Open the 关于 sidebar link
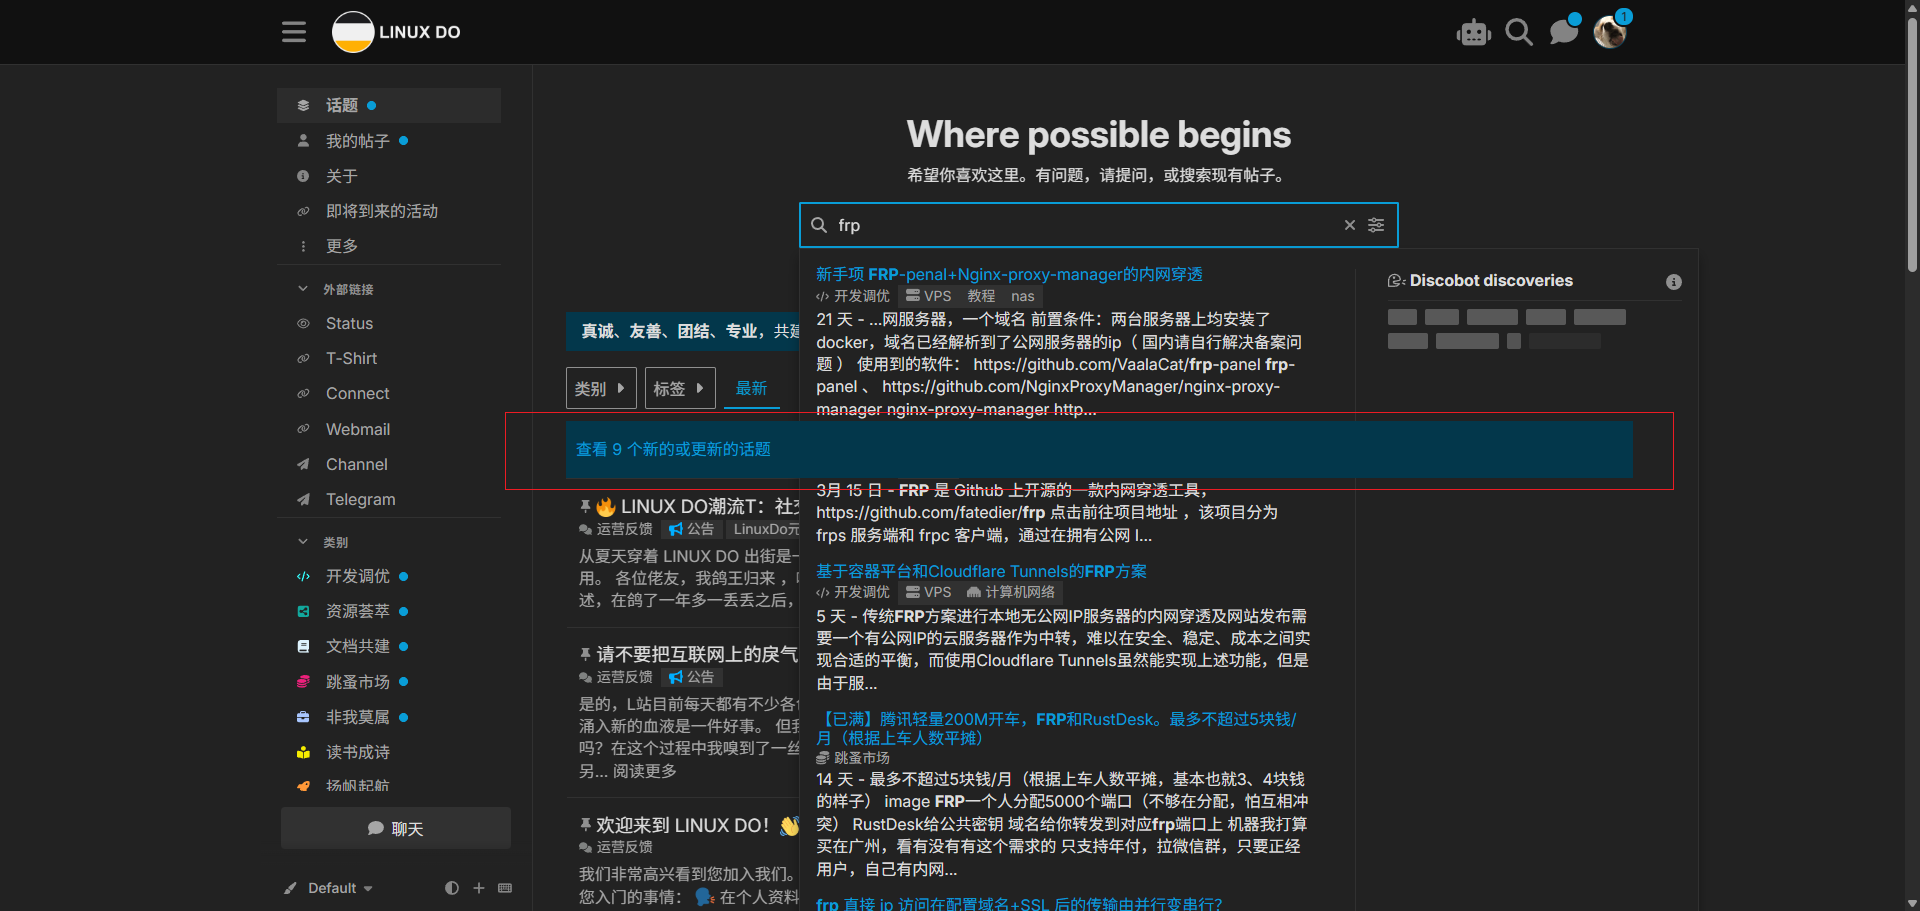Image resolution: width=1920 pixels, height=911 pixels. tap(389, 176)
